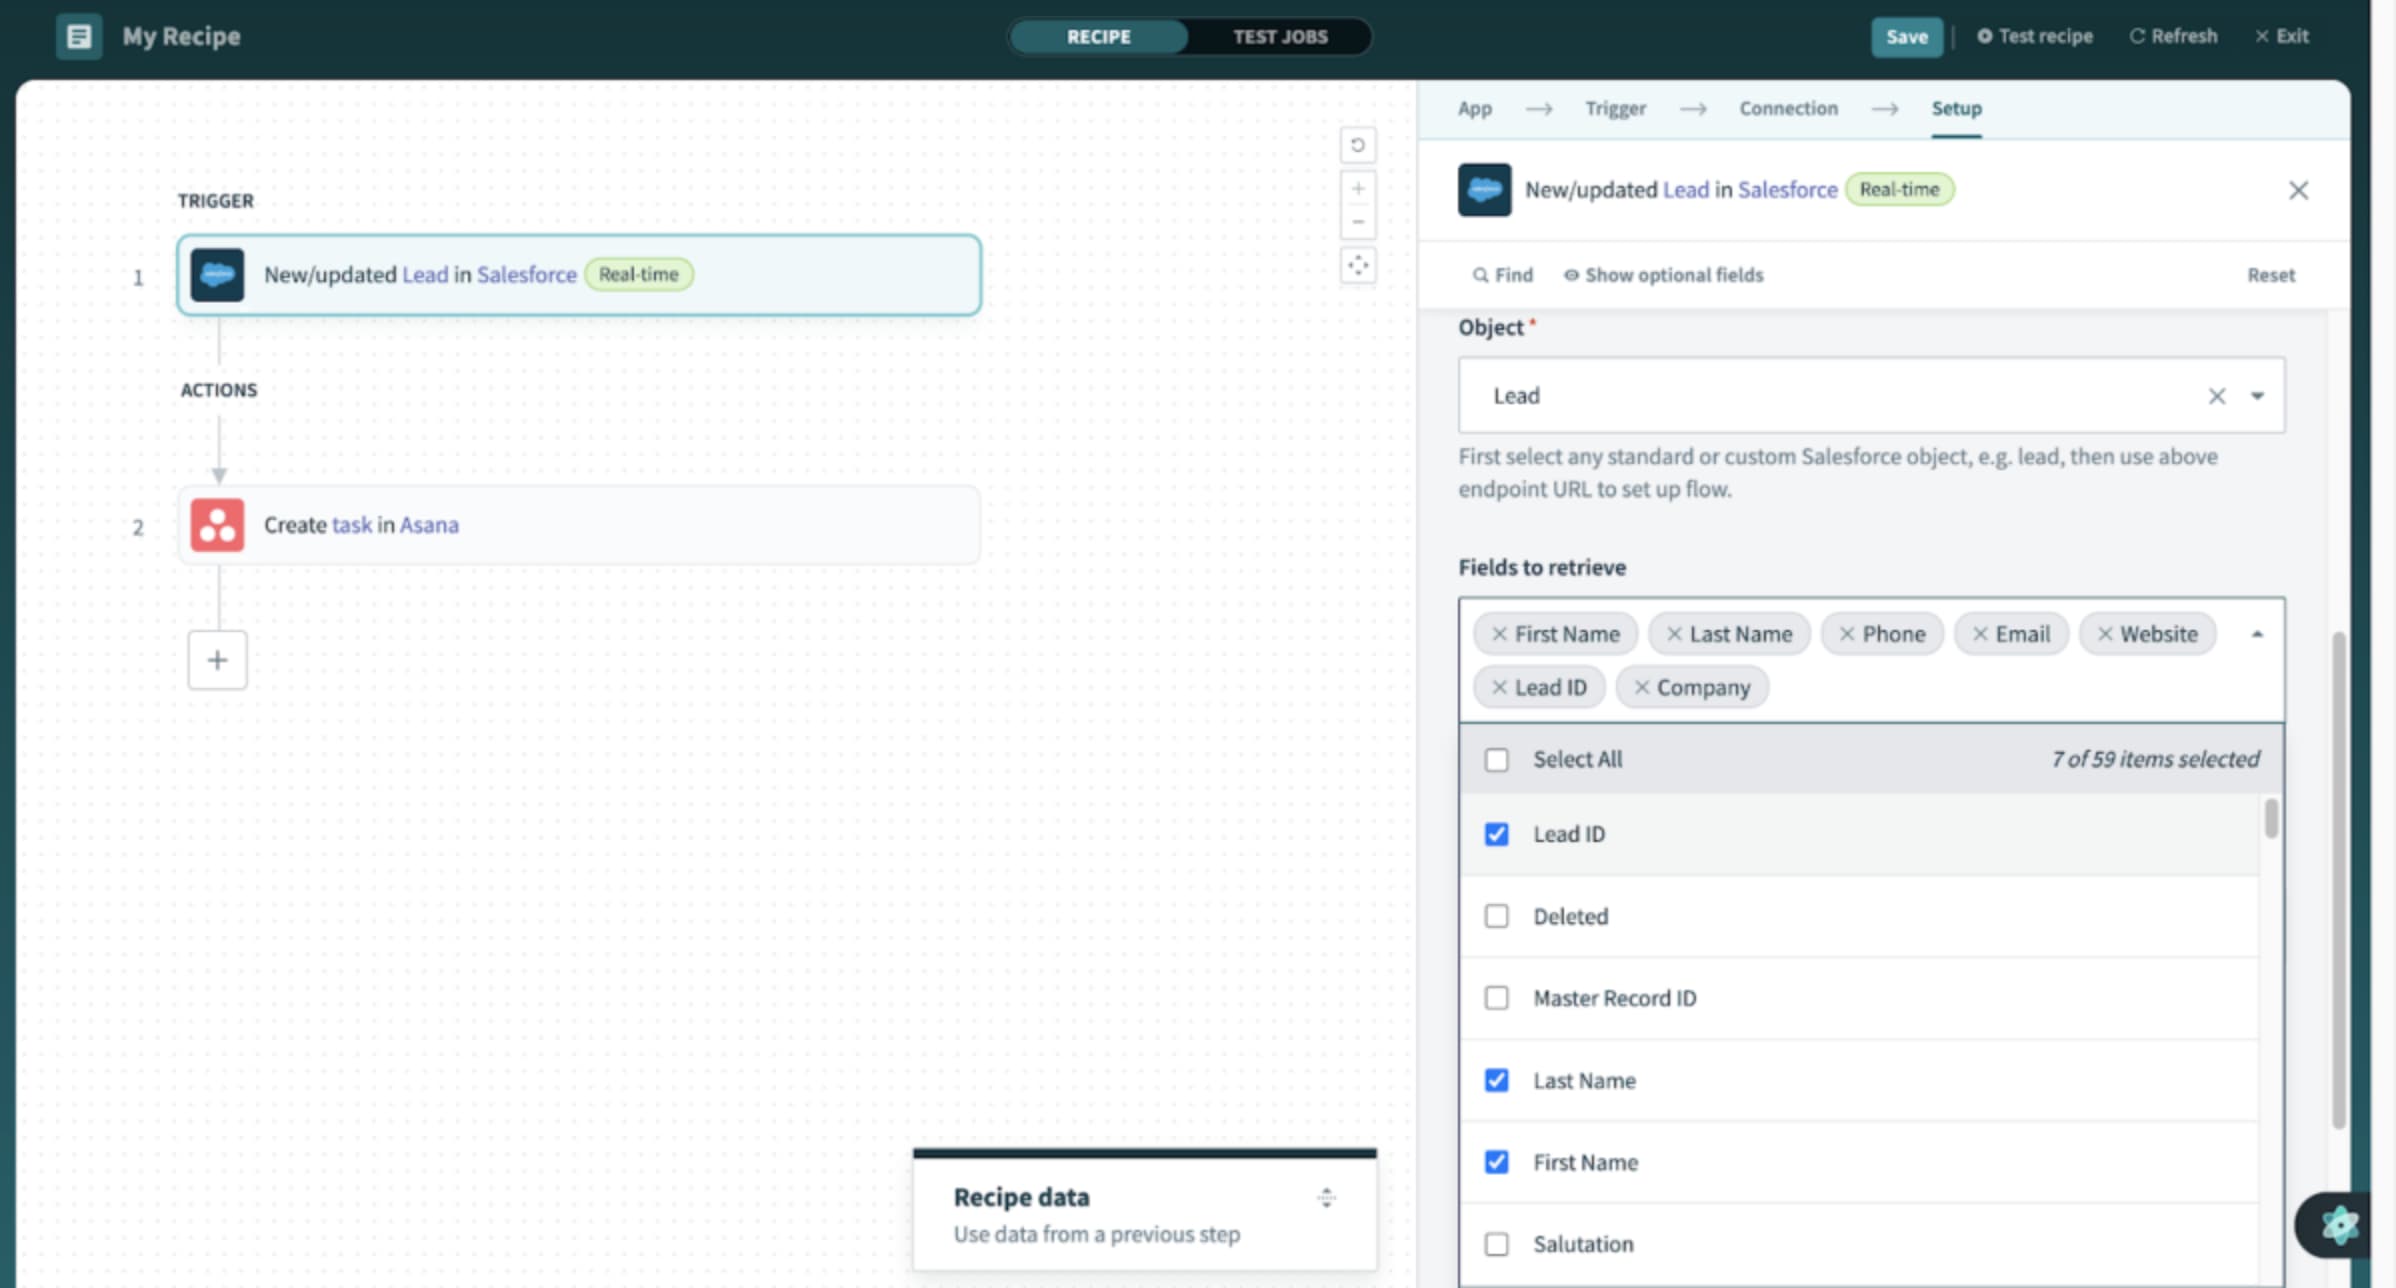Uncheck the Last Name checkbox

tap(1496, 1080)
